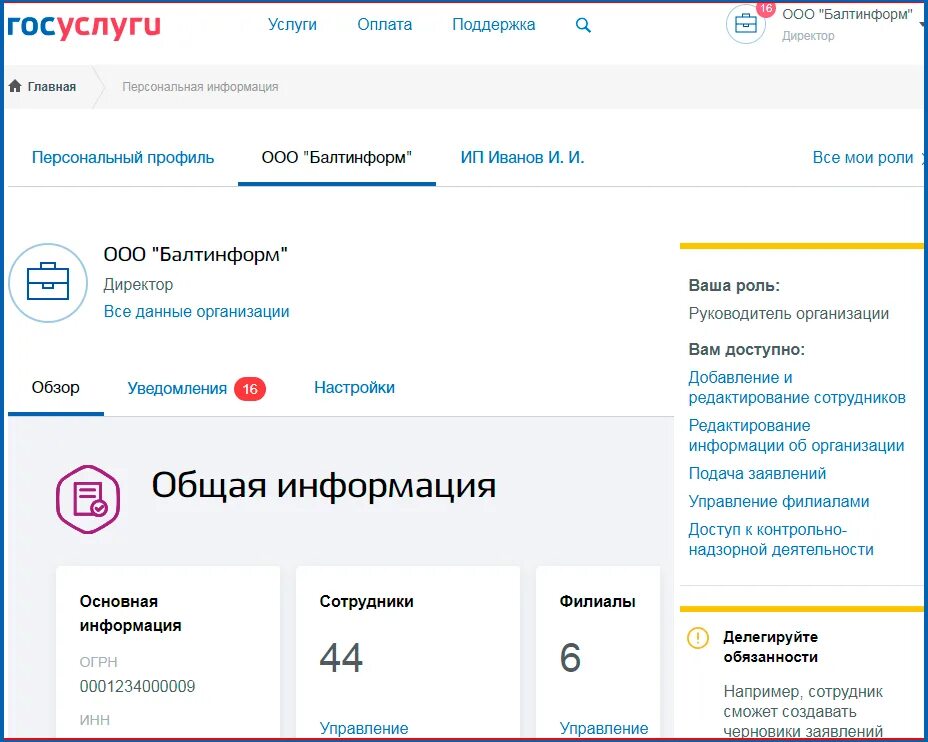
Task: Click the Основная информация card heading
Action: pyautogui.click(x=130, y=613)
